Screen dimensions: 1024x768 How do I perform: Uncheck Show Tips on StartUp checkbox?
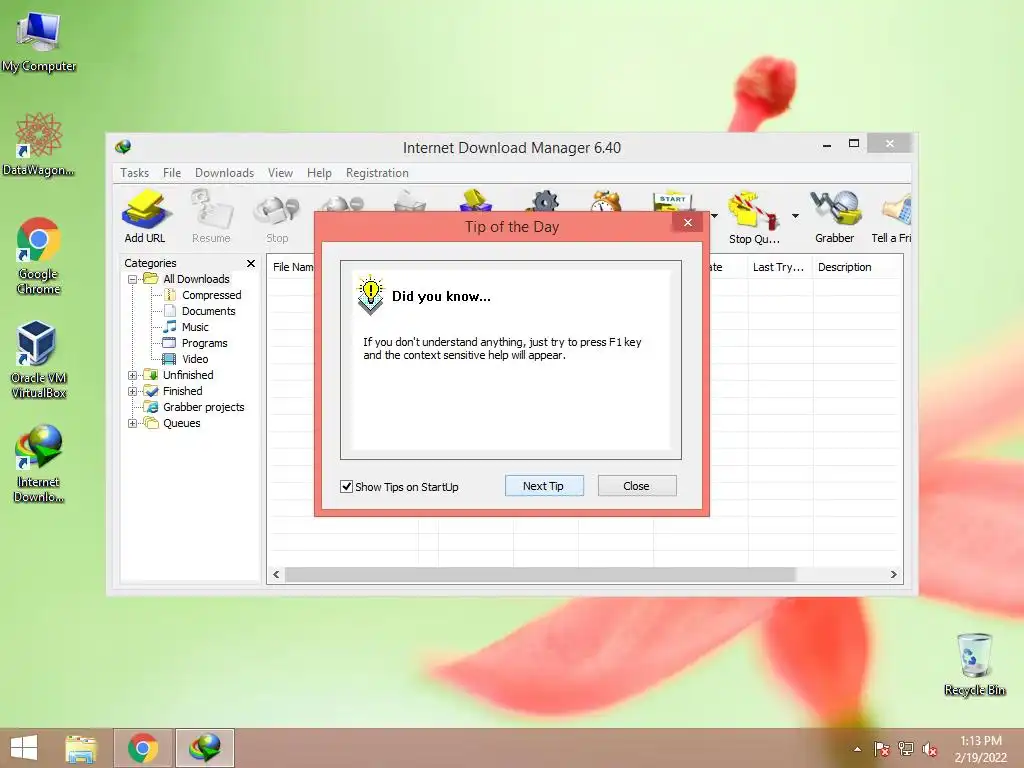[x=347, y=487]
